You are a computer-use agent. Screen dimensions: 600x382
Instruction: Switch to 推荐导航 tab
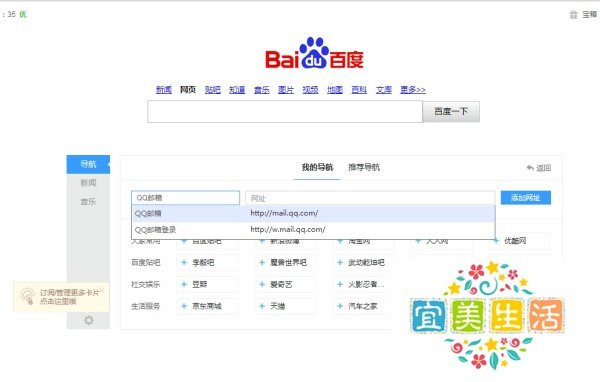tap(364, 167)
